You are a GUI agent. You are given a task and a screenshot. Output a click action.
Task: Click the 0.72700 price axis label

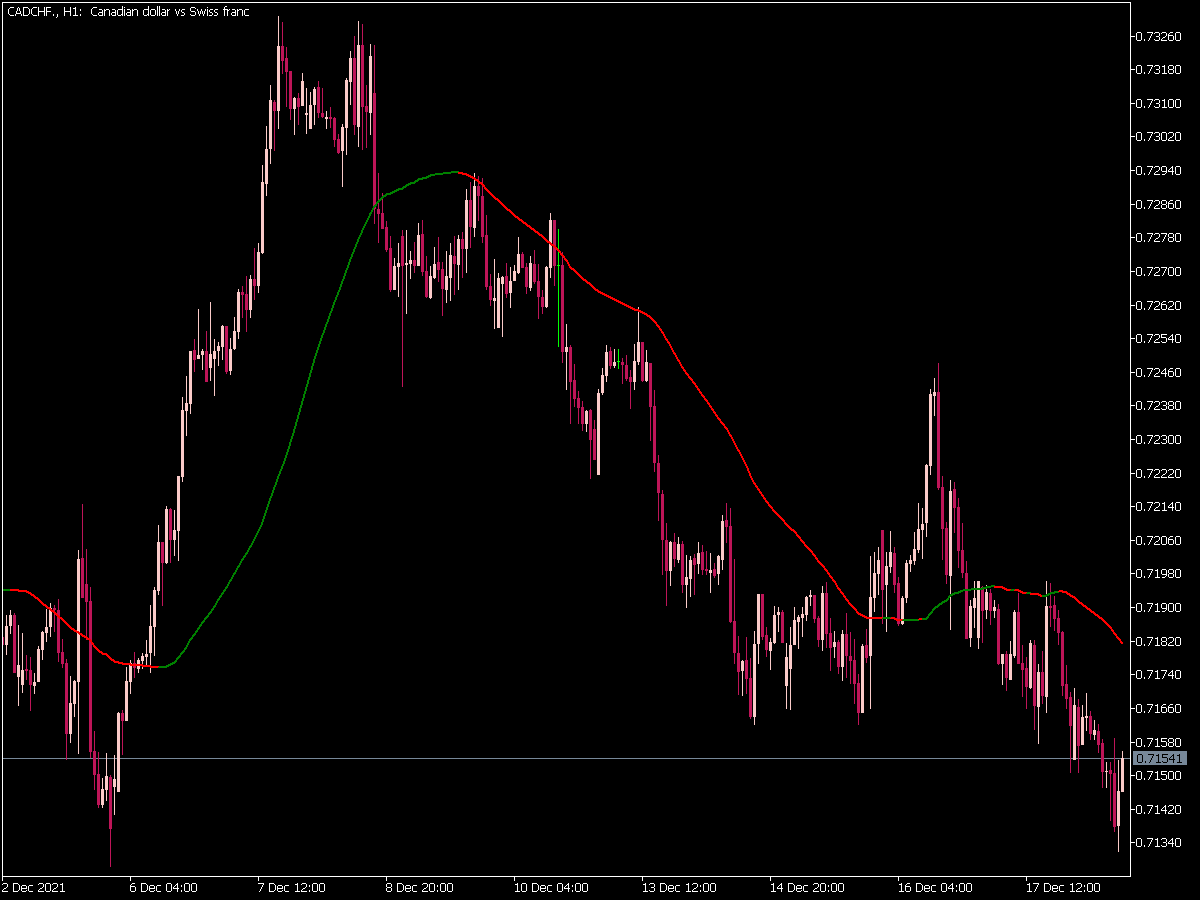point(1157,271)
